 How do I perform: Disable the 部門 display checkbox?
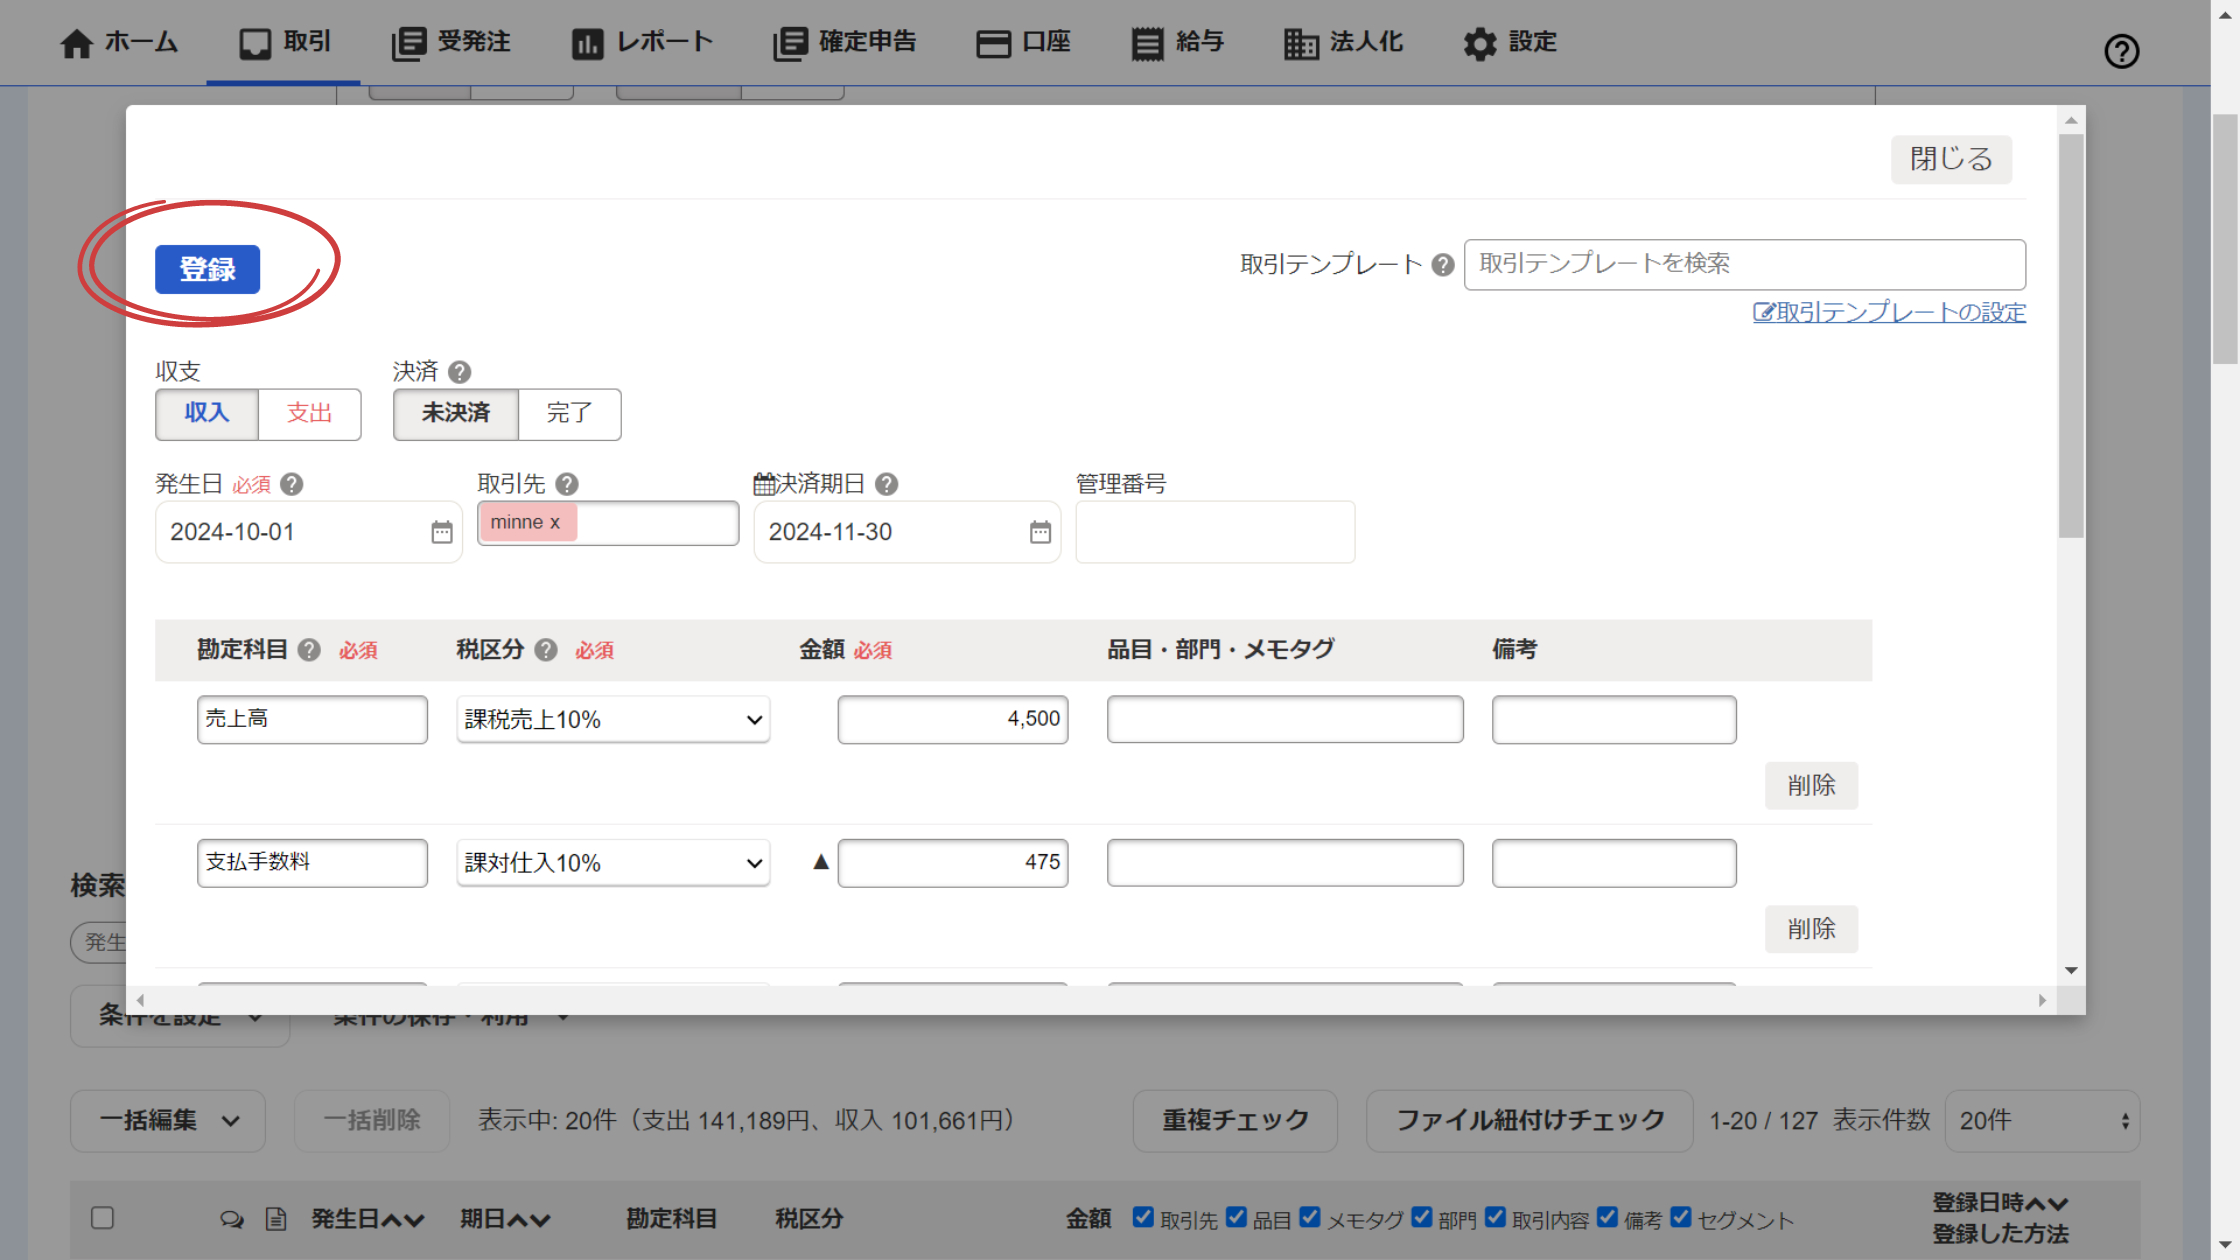(1422, 1217)
